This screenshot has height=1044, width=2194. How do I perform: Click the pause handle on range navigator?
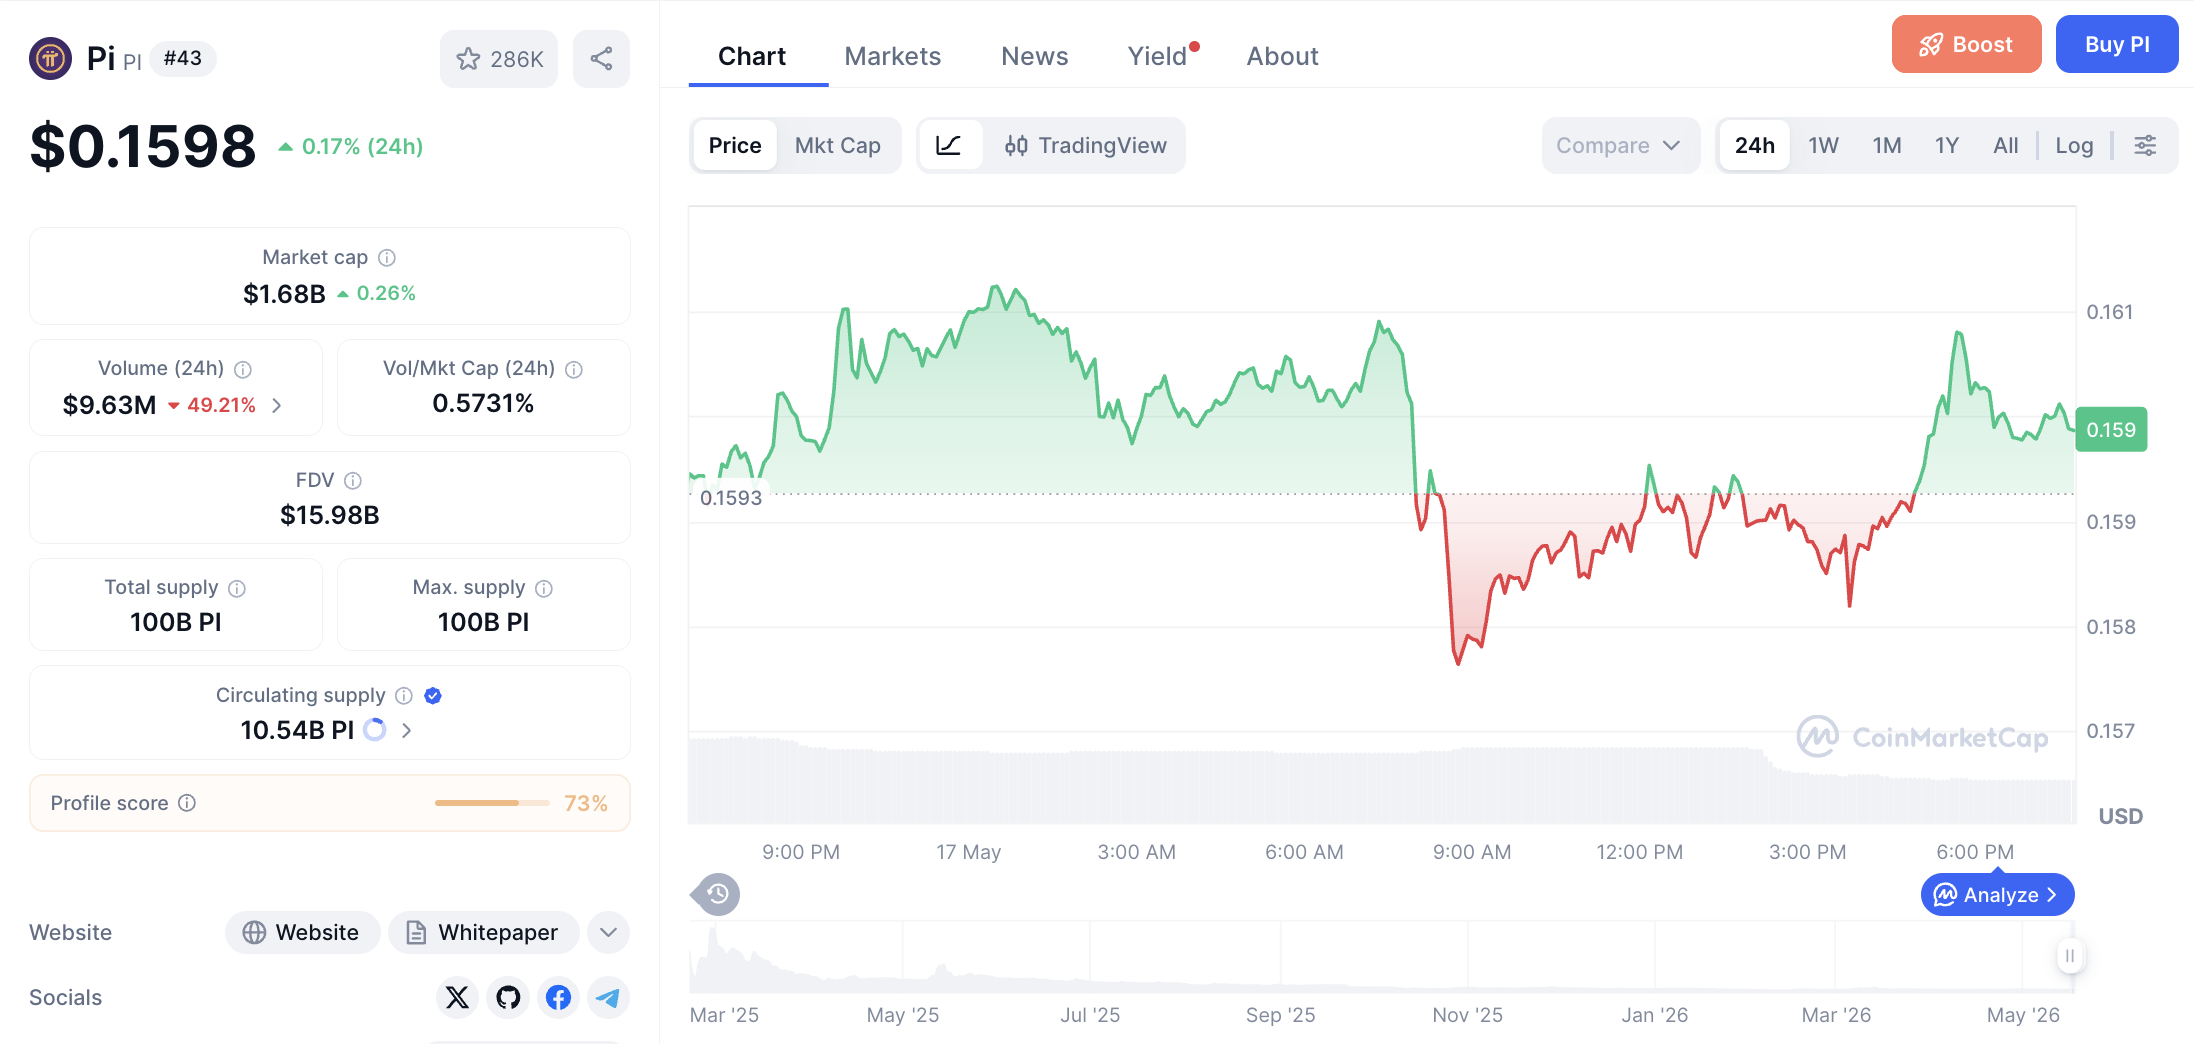click(2070, 956)
